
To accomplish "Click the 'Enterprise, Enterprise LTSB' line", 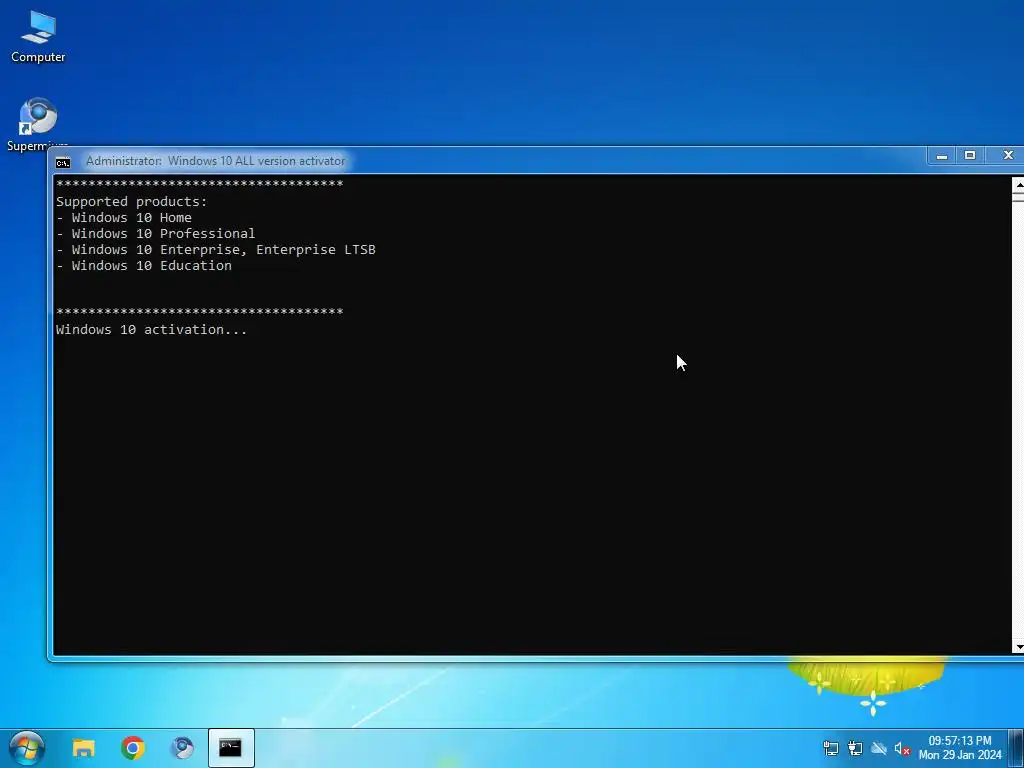I will point(216,249).
